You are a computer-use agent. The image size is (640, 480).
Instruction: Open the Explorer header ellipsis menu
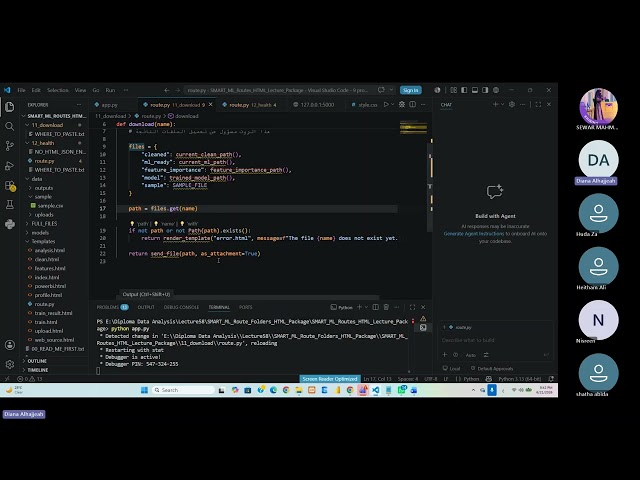(x=79, y=105)
